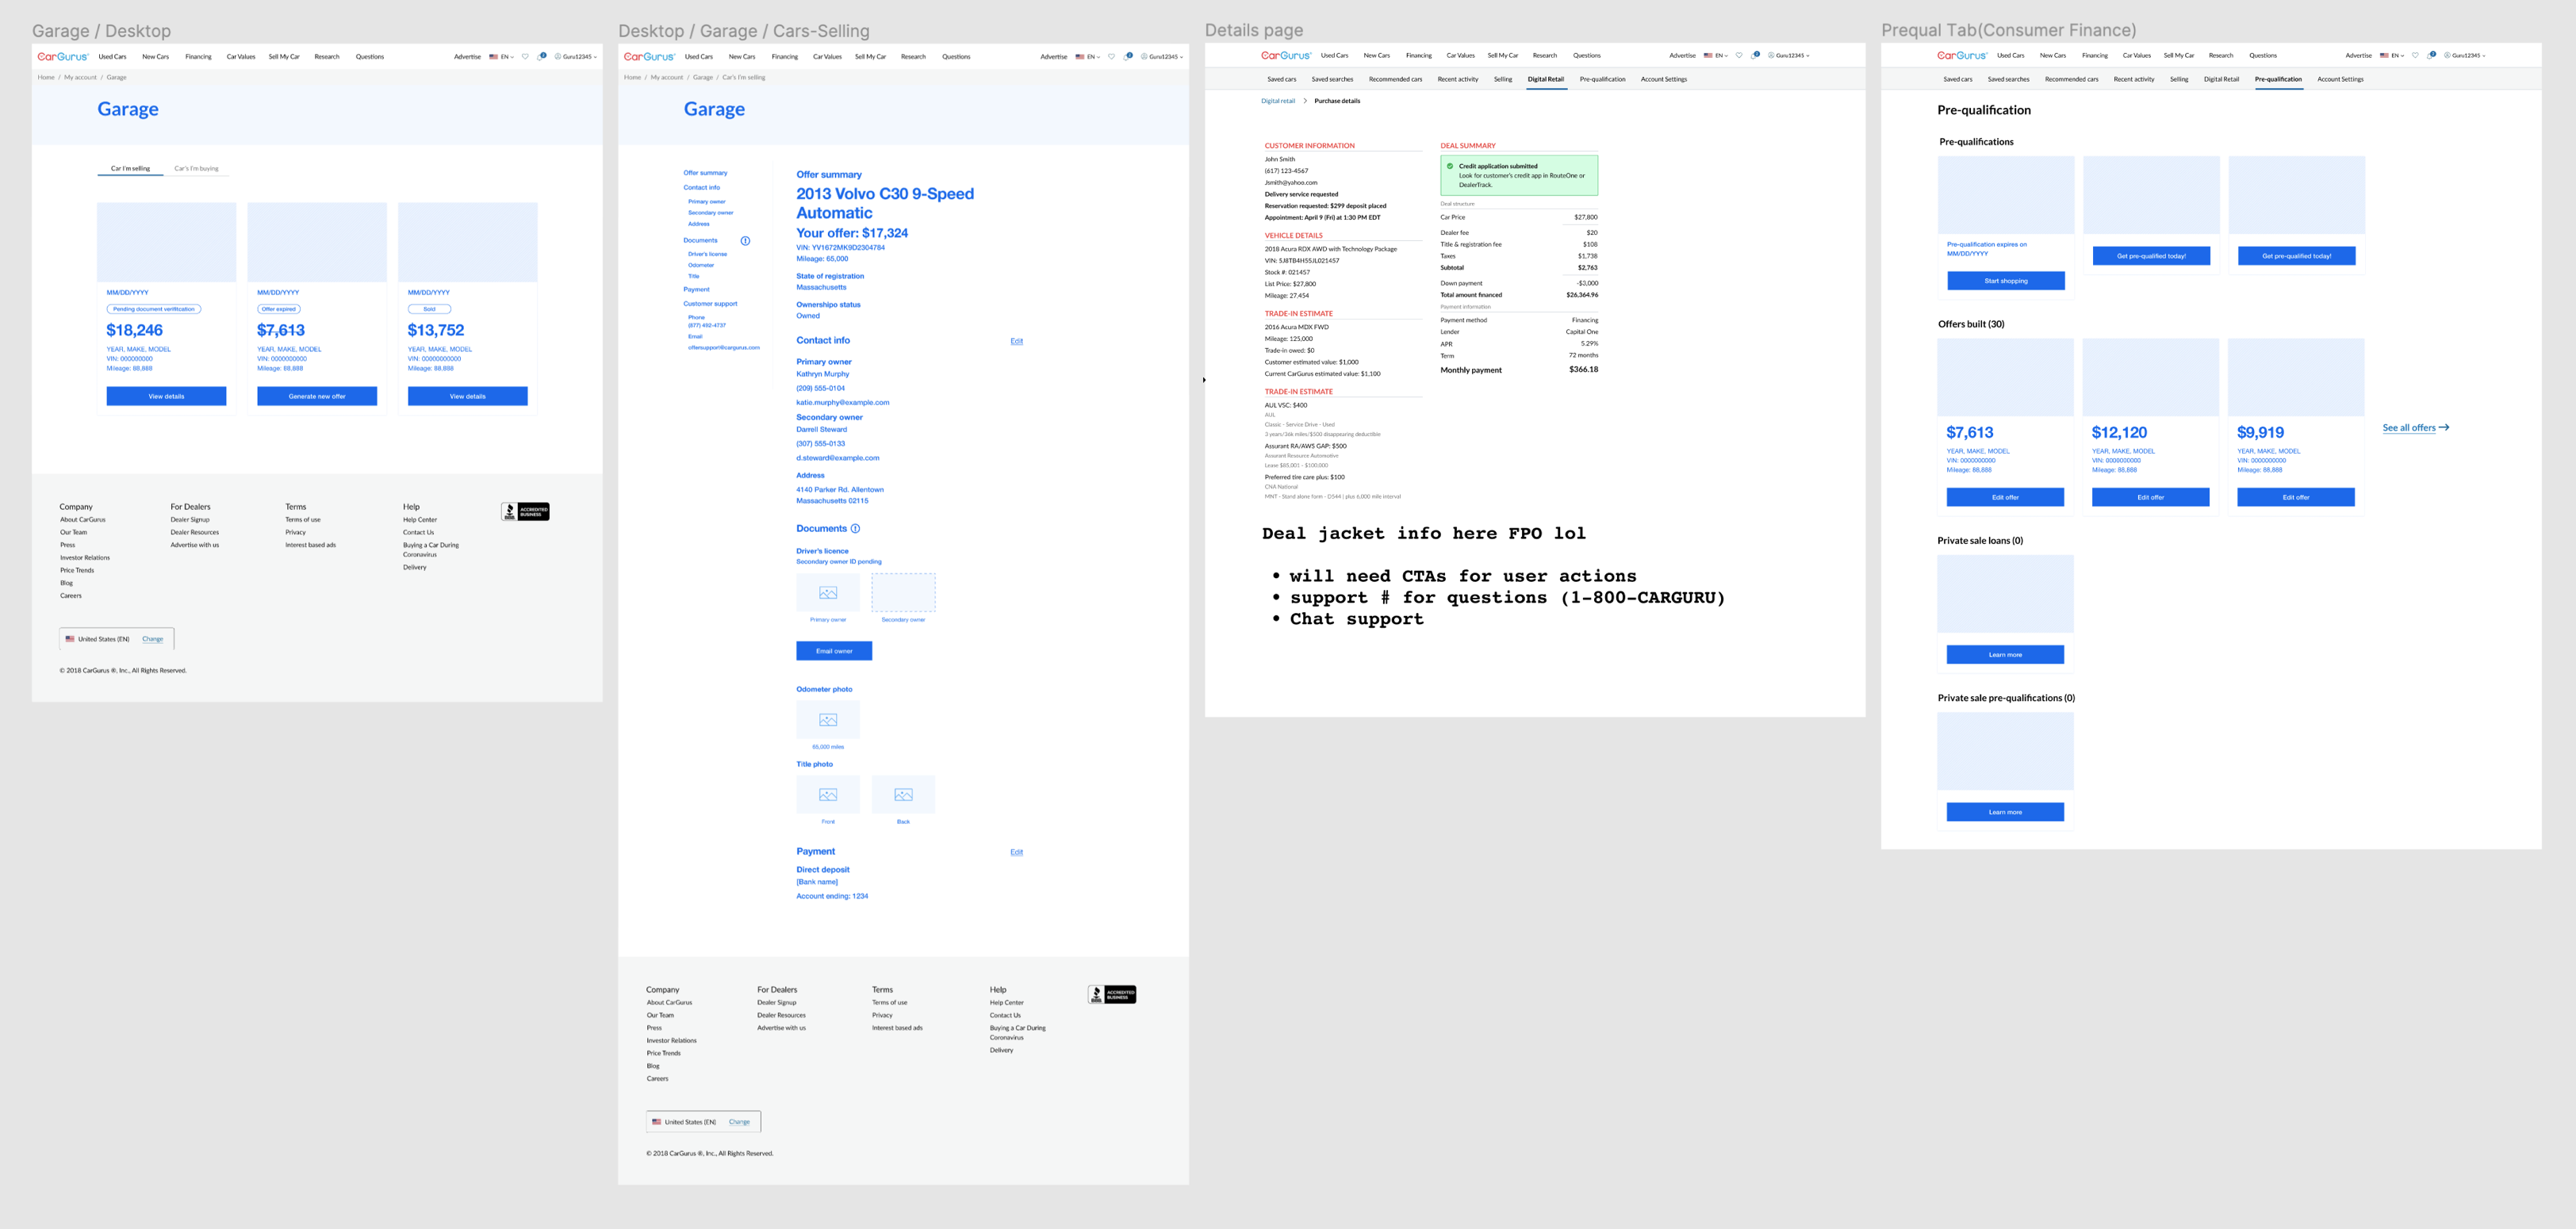The image size is (2576, 1229).
Task: Click BBB Accredited badge in Cars-Selling footer
Action: [x=1112, y=995]
